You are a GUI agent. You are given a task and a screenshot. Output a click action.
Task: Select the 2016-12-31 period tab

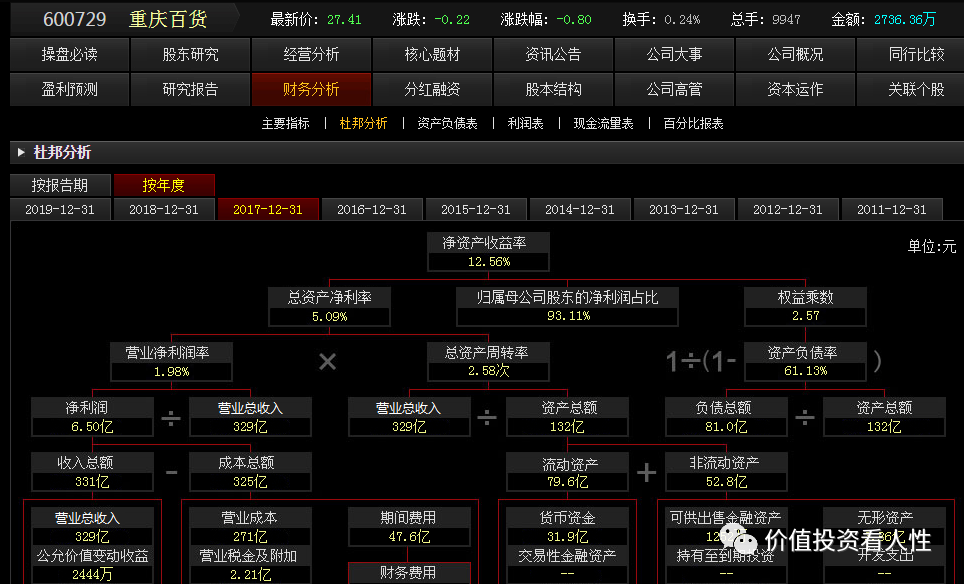(372, 210)
